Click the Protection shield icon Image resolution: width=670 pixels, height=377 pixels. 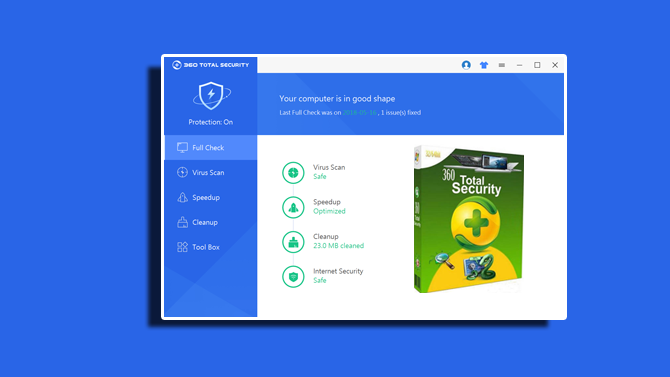tap(212, 95)
